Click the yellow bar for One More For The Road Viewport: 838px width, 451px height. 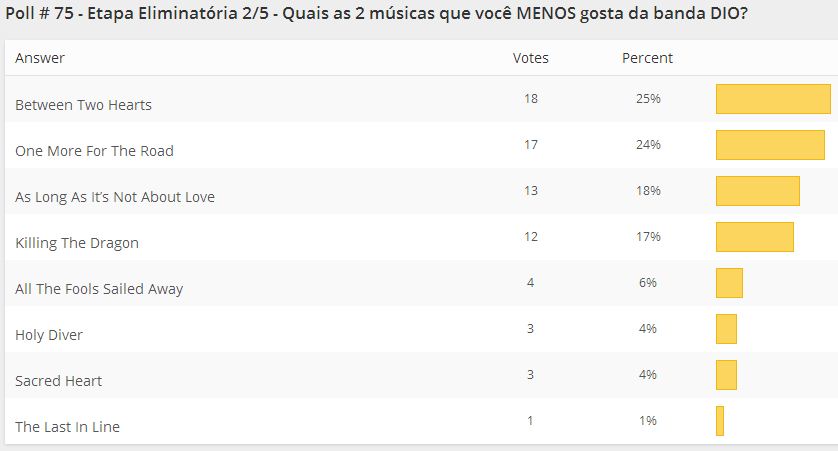(x=770, y=145)
